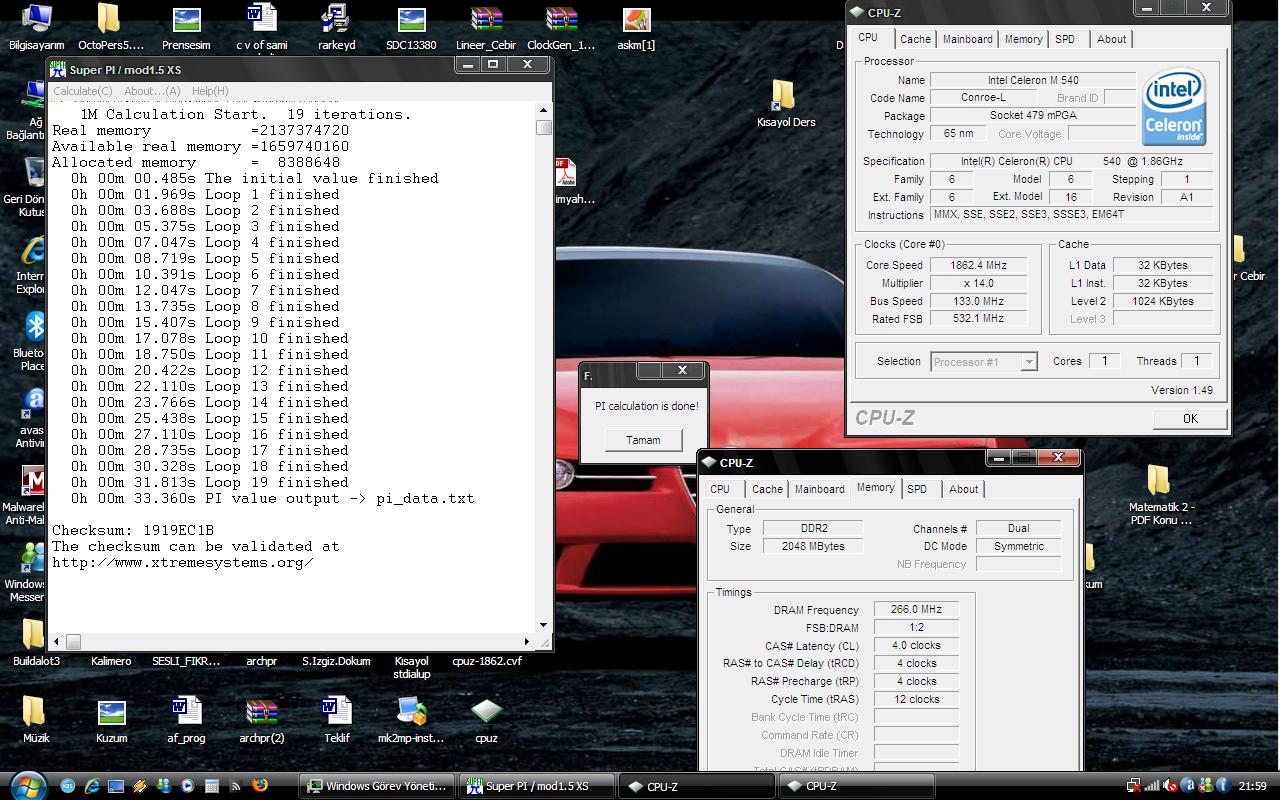Select Mainboard tab in lower CPU-Z window

[820, 489]
